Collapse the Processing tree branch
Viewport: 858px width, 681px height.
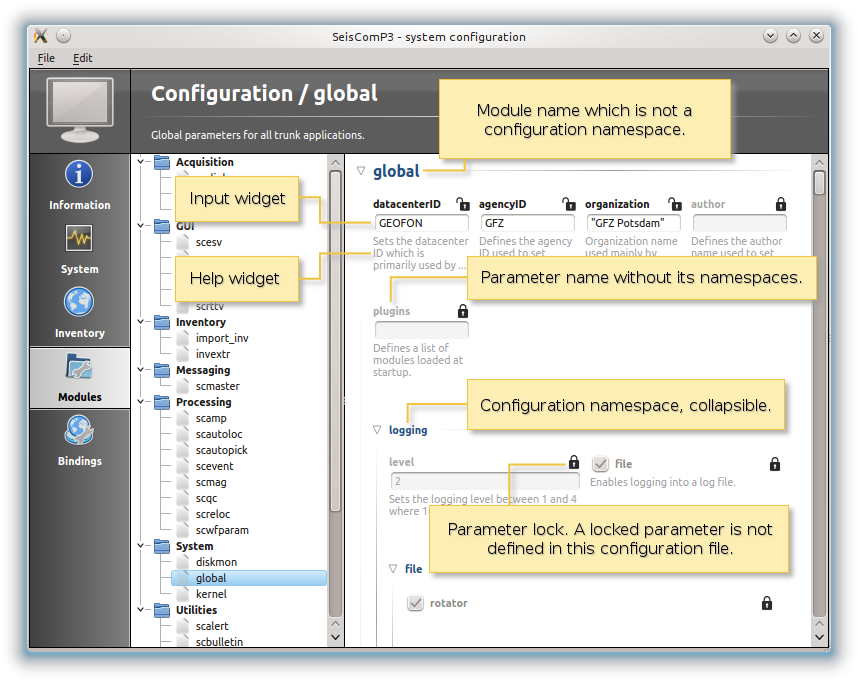point(141,402)
